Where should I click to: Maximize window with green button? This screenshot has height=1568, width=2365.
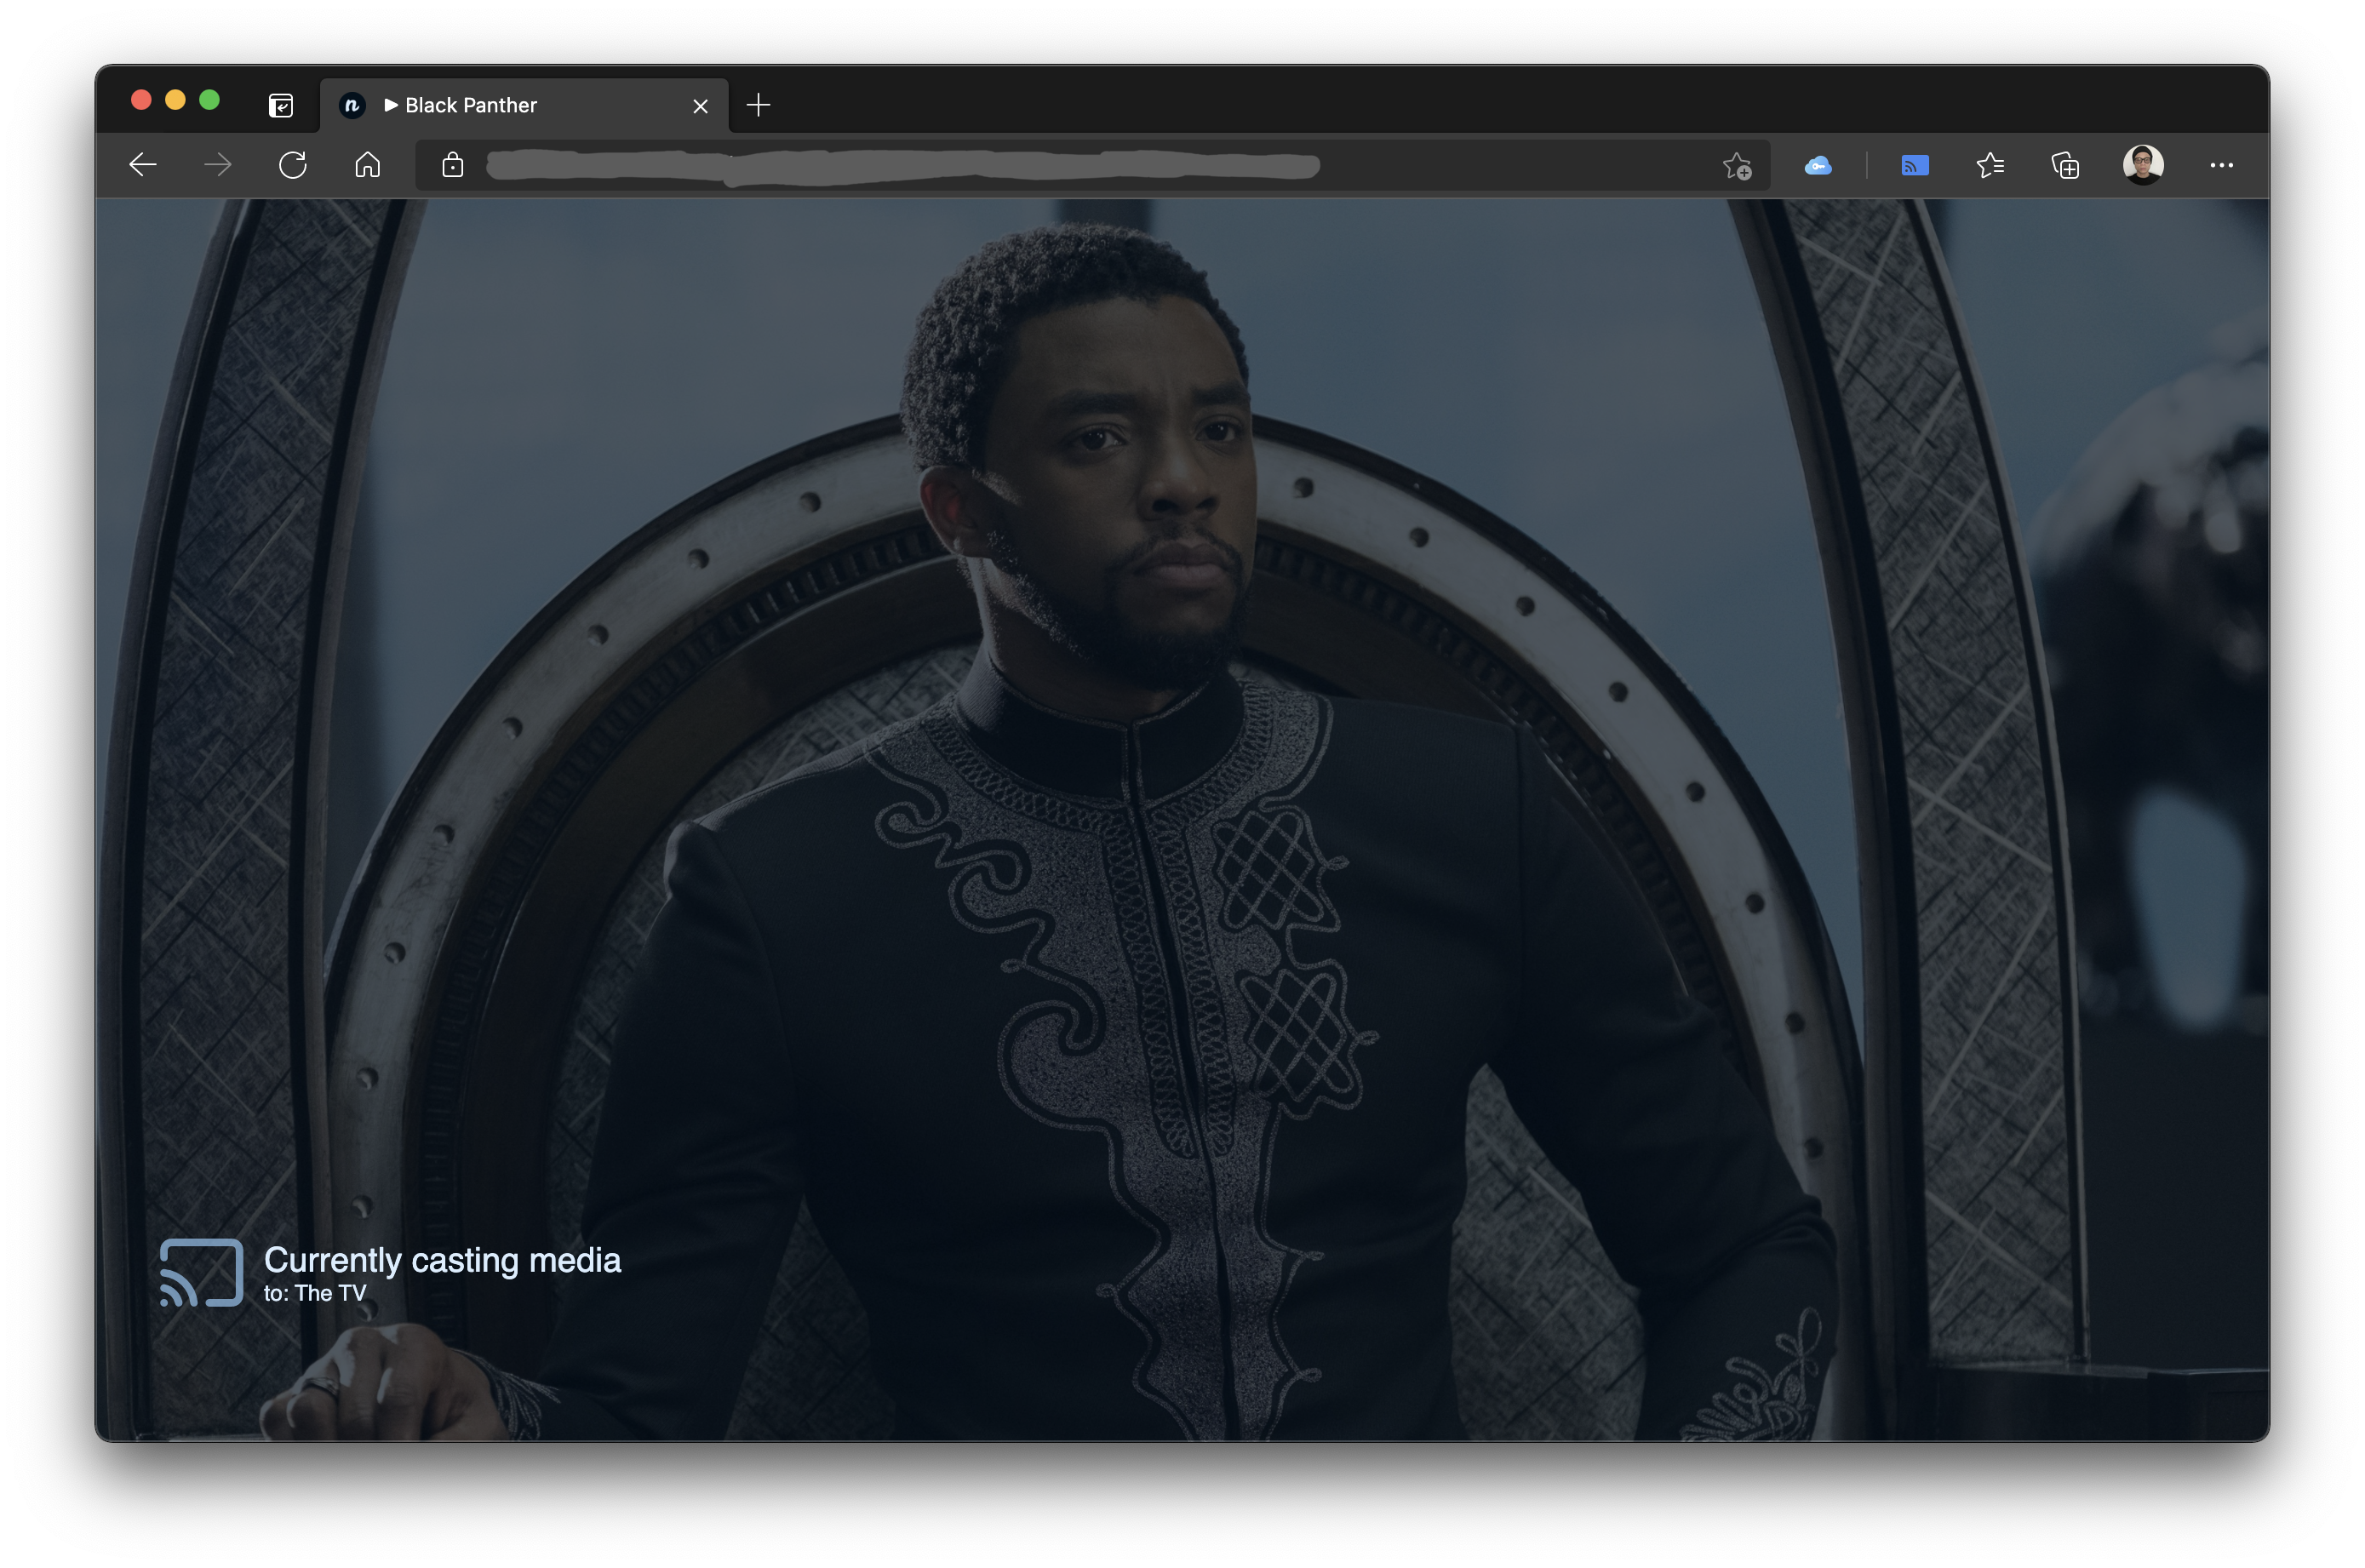(209, 100)
